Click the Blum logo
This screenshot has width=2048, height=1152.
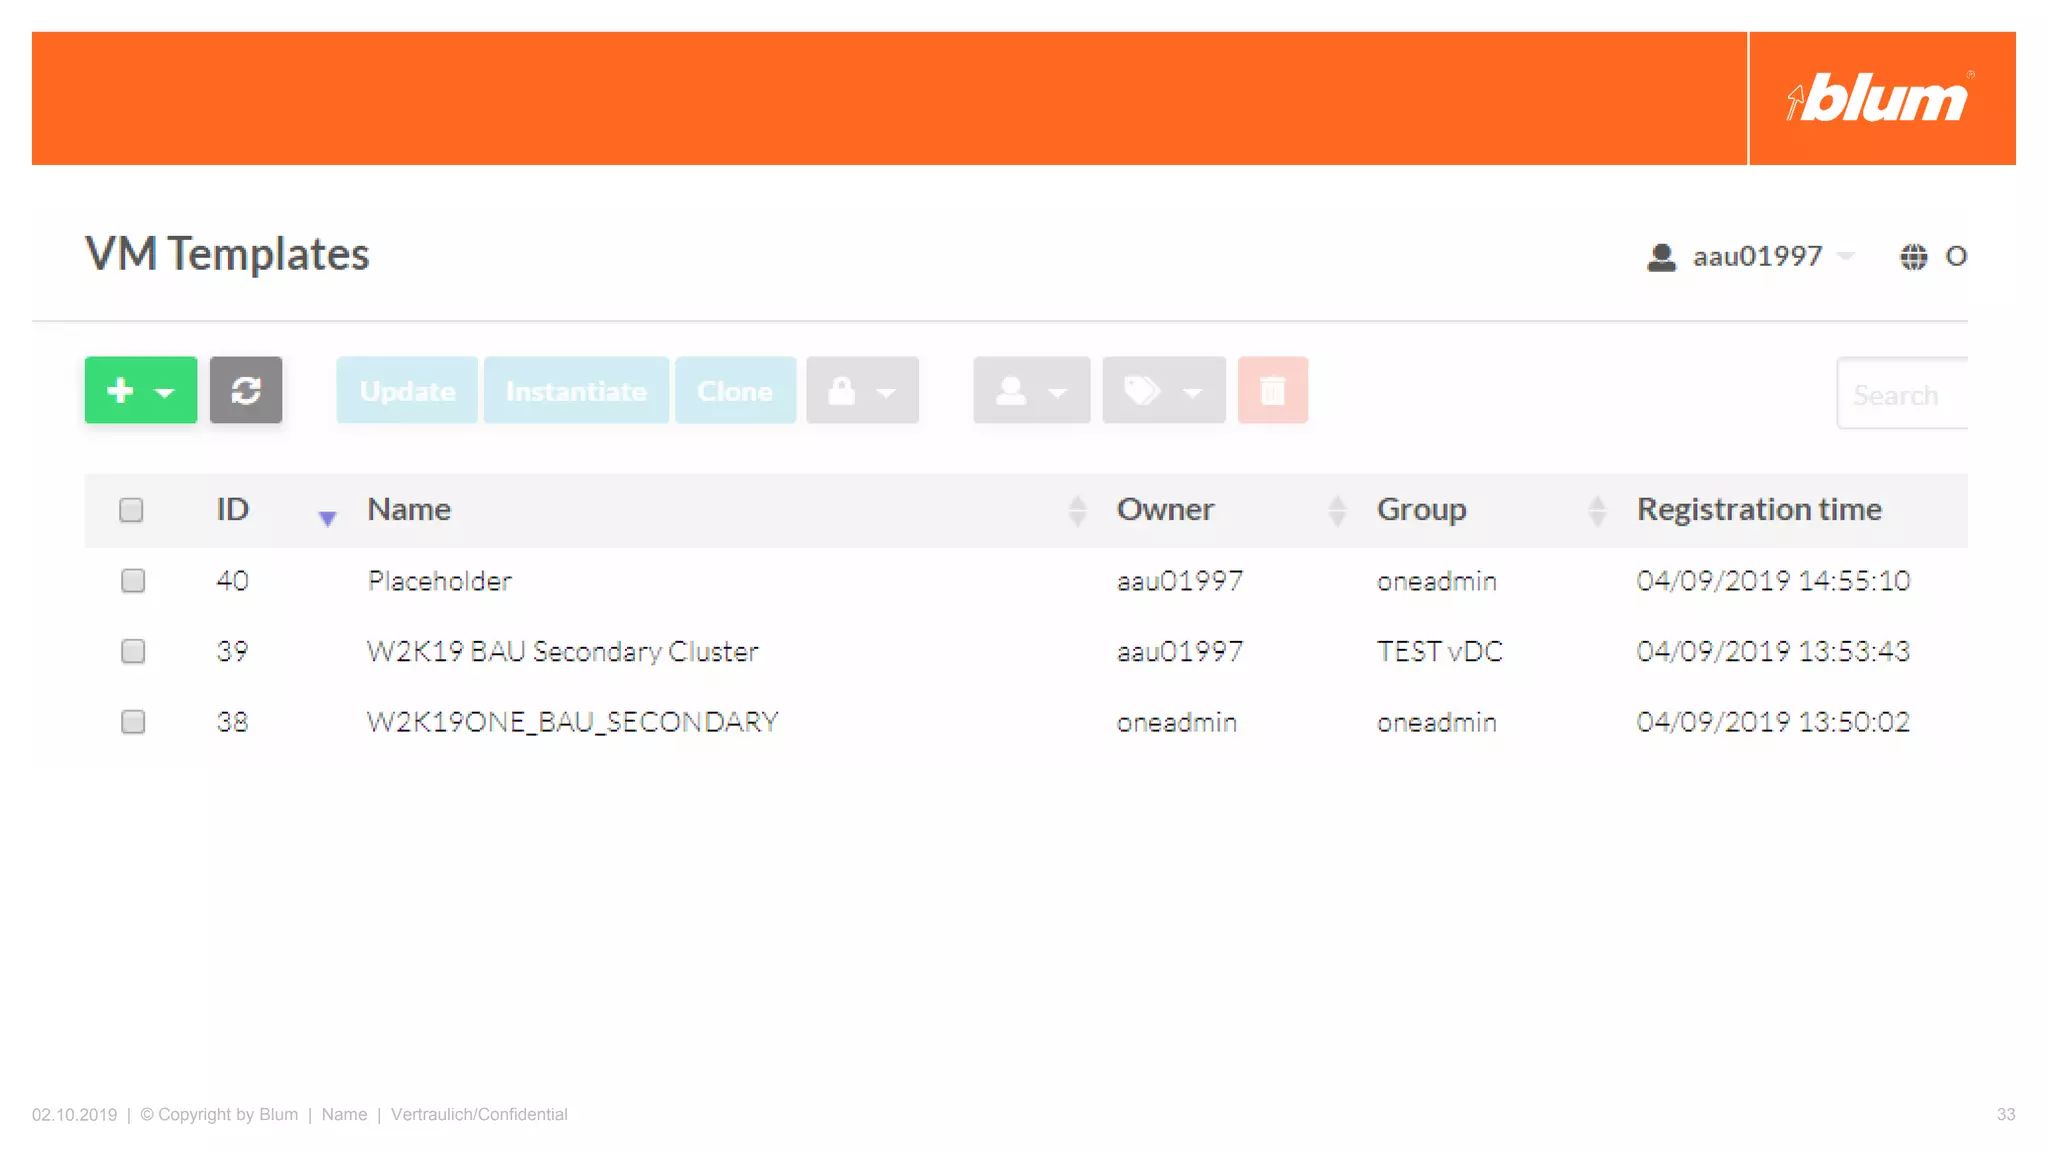click(1881, 98)
